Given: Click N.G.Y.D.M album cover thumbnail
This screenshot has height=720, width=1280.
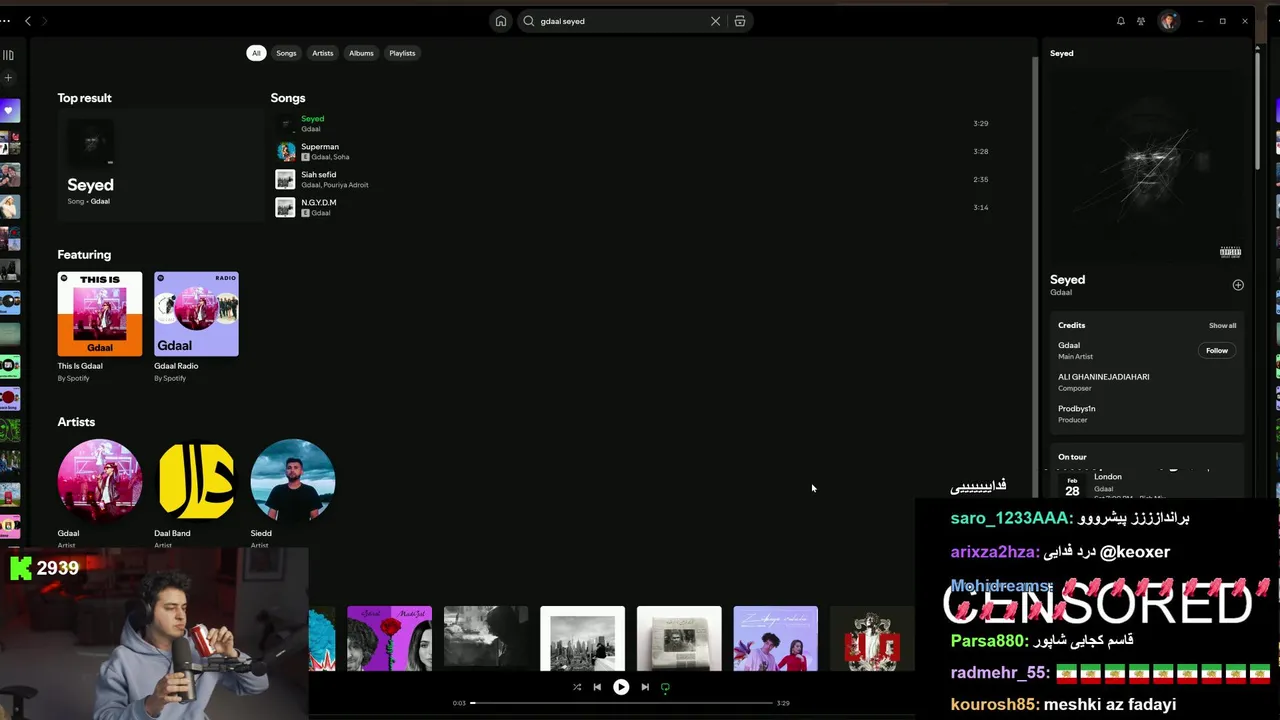Looking at the screenshot, I should 286,208.
